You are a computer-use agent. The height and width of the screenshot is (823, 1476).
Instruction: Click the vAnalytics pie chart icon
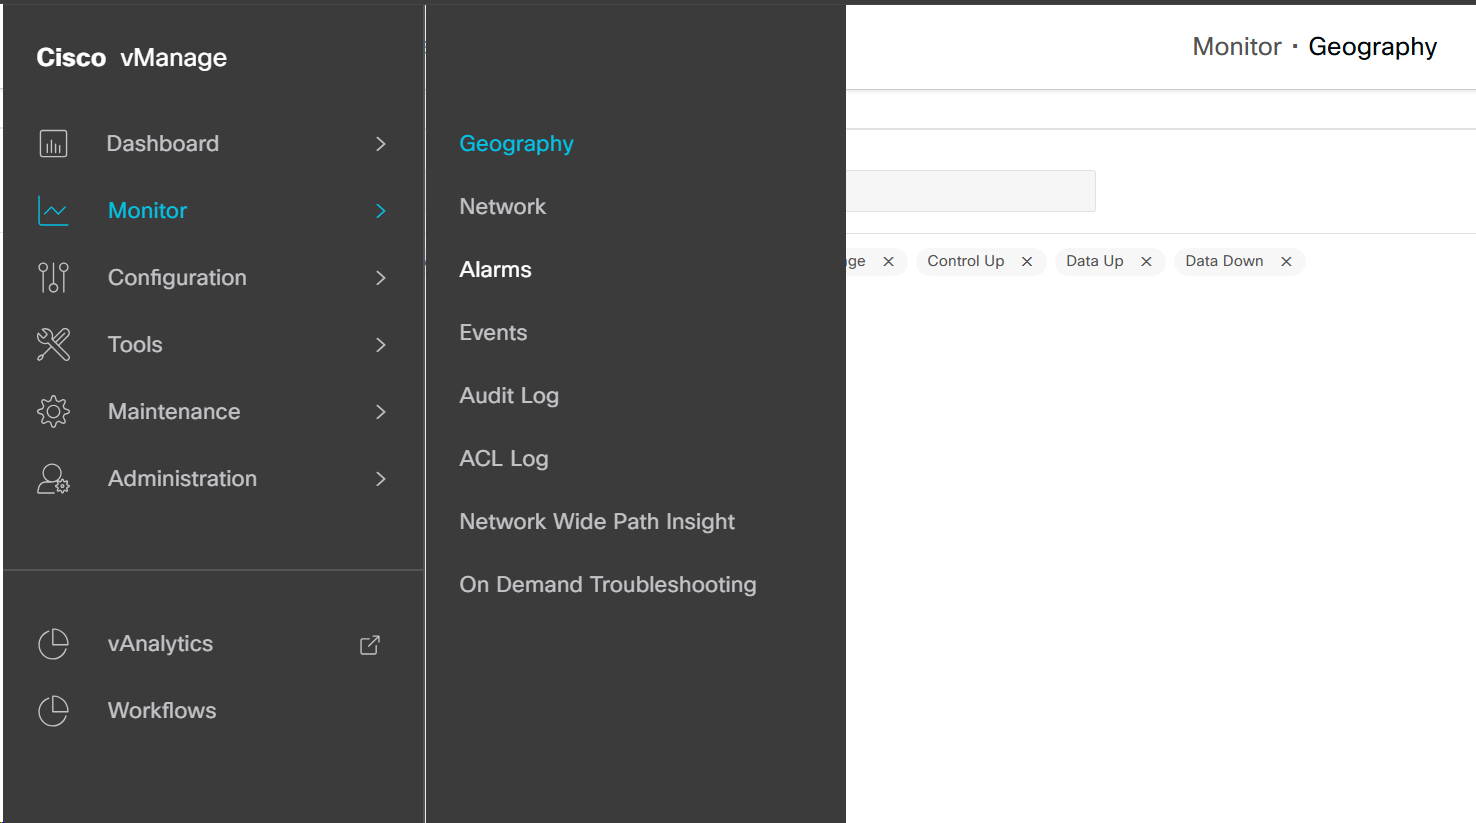coord(53,644)
